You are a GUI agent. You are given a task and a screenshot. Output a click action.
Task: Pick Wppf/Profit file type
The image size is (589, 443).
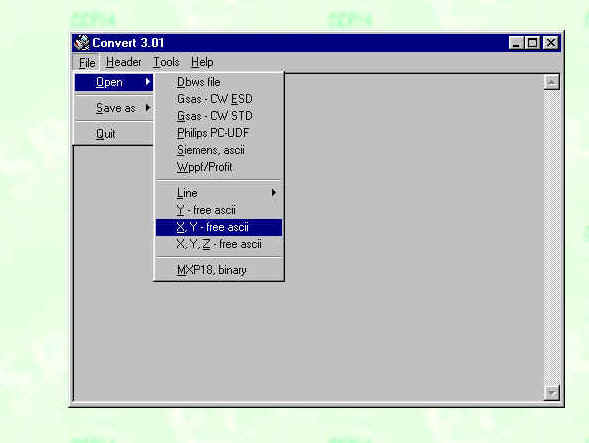(219, 167)
